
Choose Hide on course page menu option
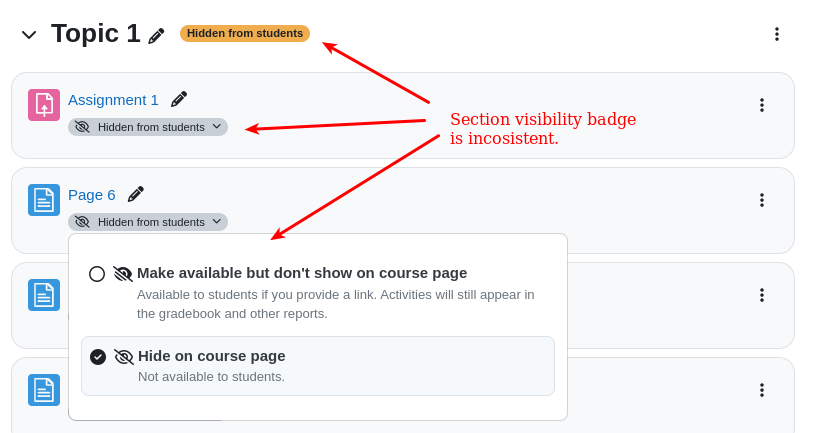(x=318, y=366)
